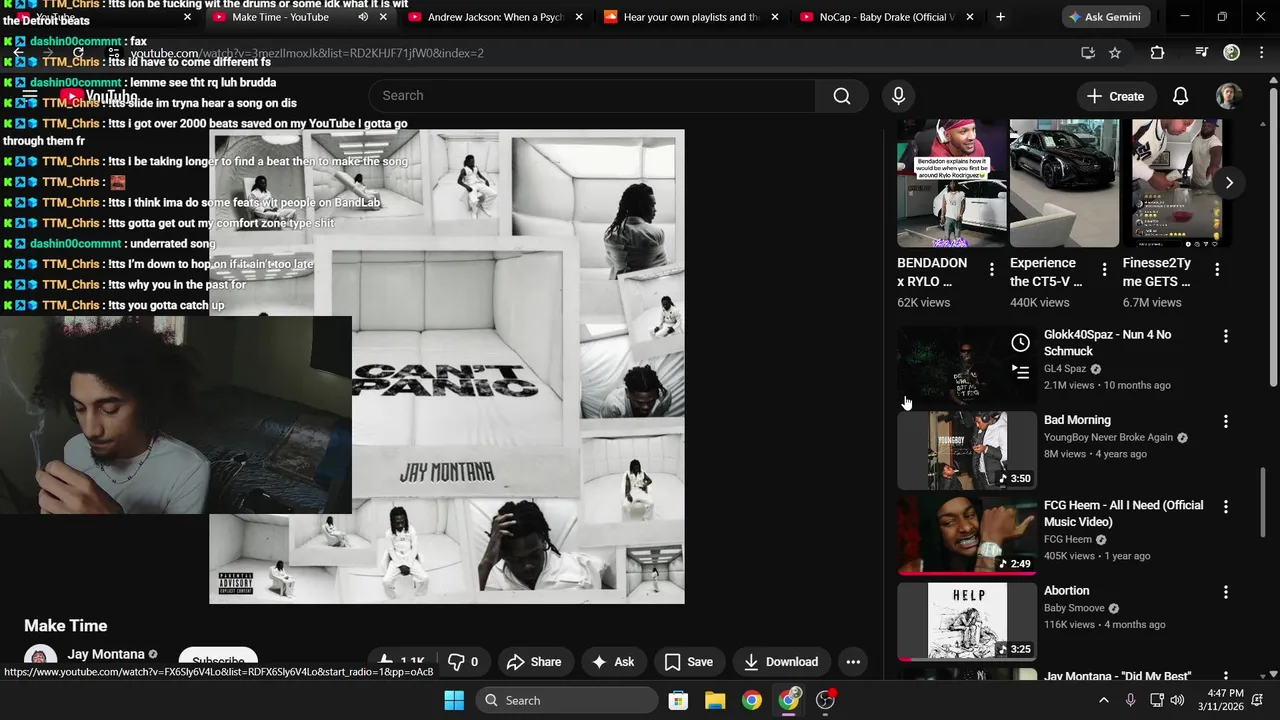Open the Windows notification center bell
Viewport: 1280px width, 720px height.
1259,700
